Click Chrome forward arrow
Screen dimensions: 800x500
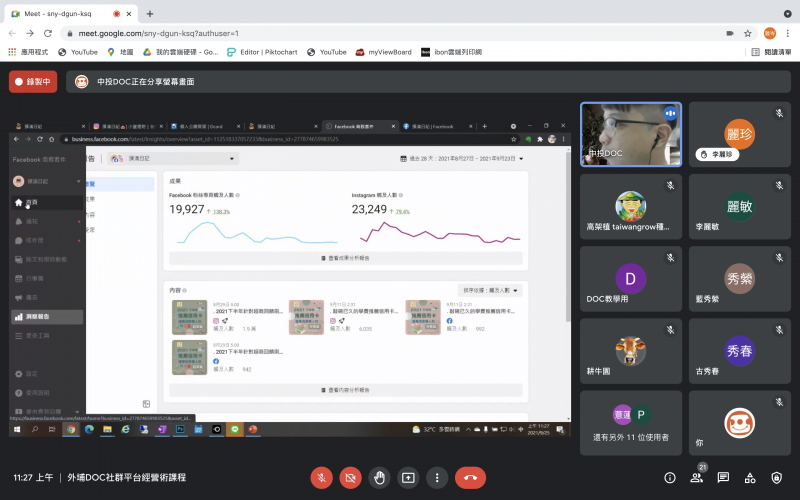(x=30, y=33)
